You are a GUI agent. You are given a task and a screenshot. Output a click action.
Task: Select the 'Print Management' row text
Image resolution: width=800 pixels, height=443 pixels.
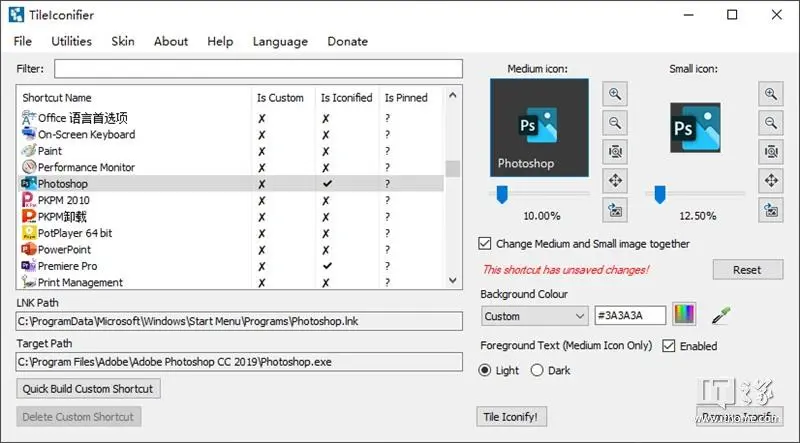(80, 282)
